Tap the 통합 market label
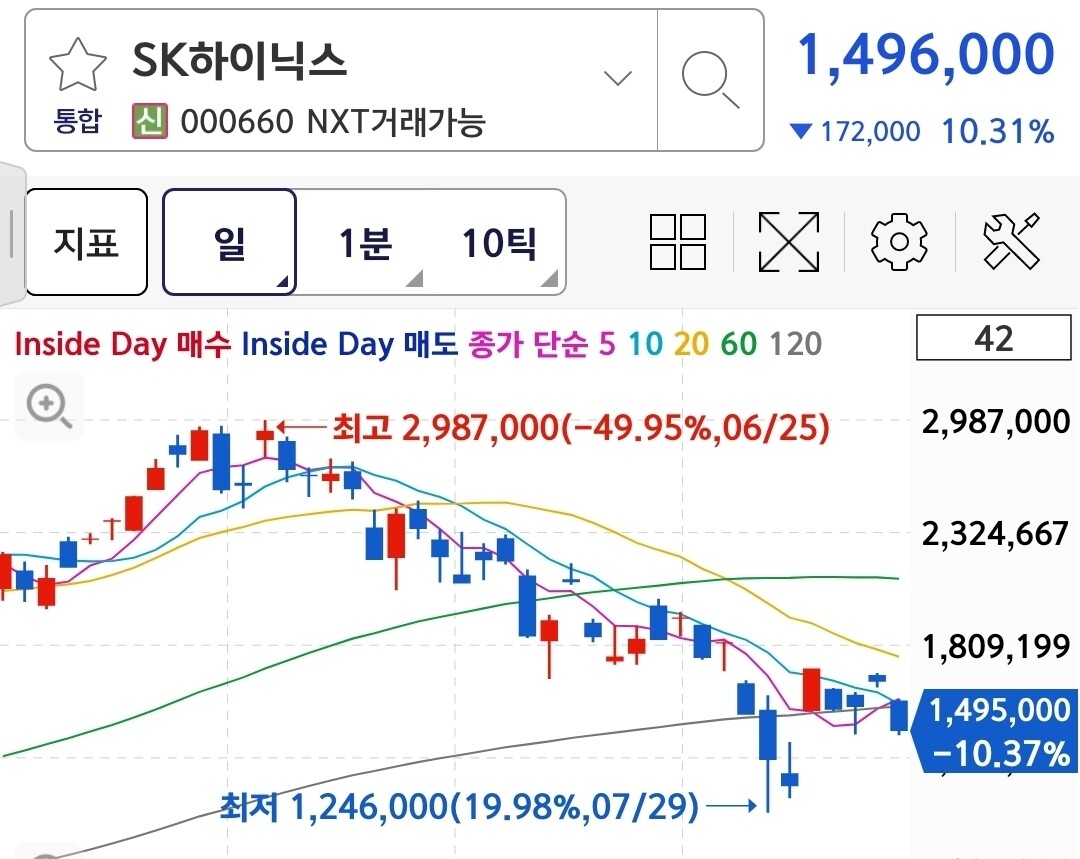The height and width of the screenshot is (859, 1080). click(x=77, y=121)
